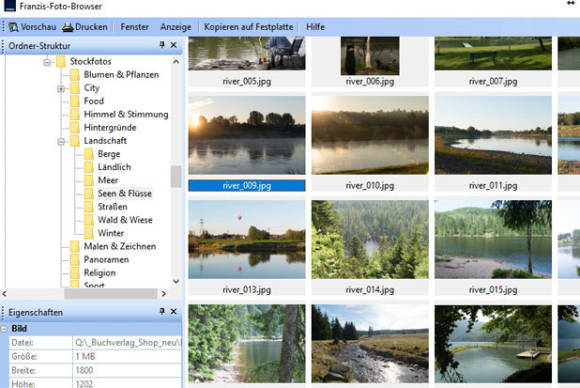The image size is (580, 388).
Task: Select the Hintergründe folder
Action: click(110, 128)
